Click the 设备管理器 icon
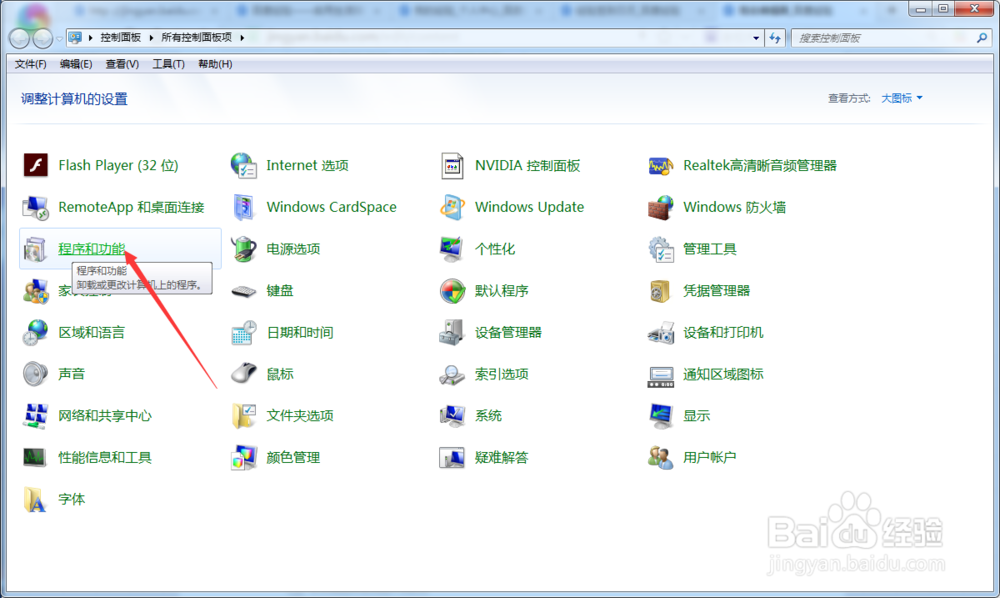 coord(452,332)
